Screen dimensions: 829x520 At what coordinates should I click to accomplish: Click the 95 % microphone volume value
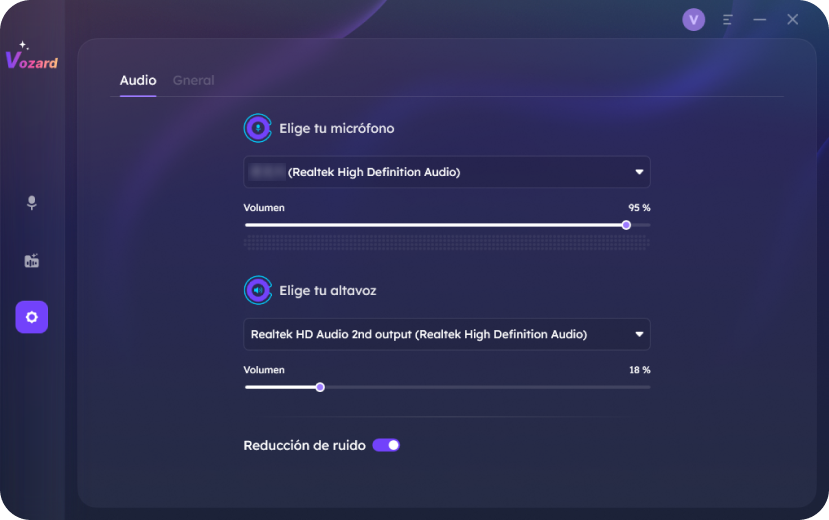(639, 208)
